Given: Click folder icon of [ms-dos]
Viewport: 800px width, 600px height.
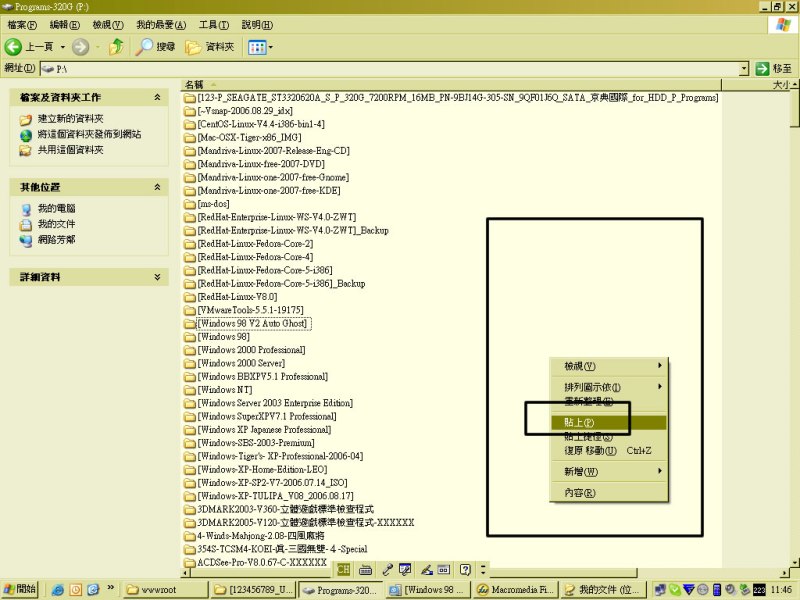Looking at the screenshot, I should 190,204.
